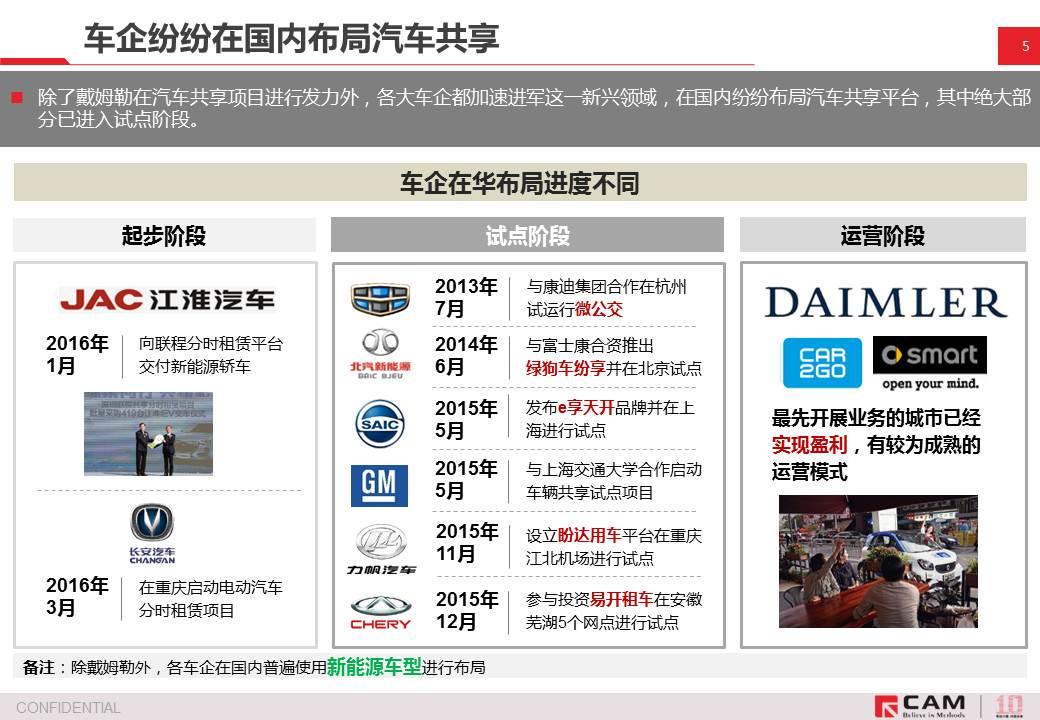Image resolution: width=1040 pixels, height=720 pixels.
Task: Click the red page number 5 box
Action: [x=1019, y=46]
